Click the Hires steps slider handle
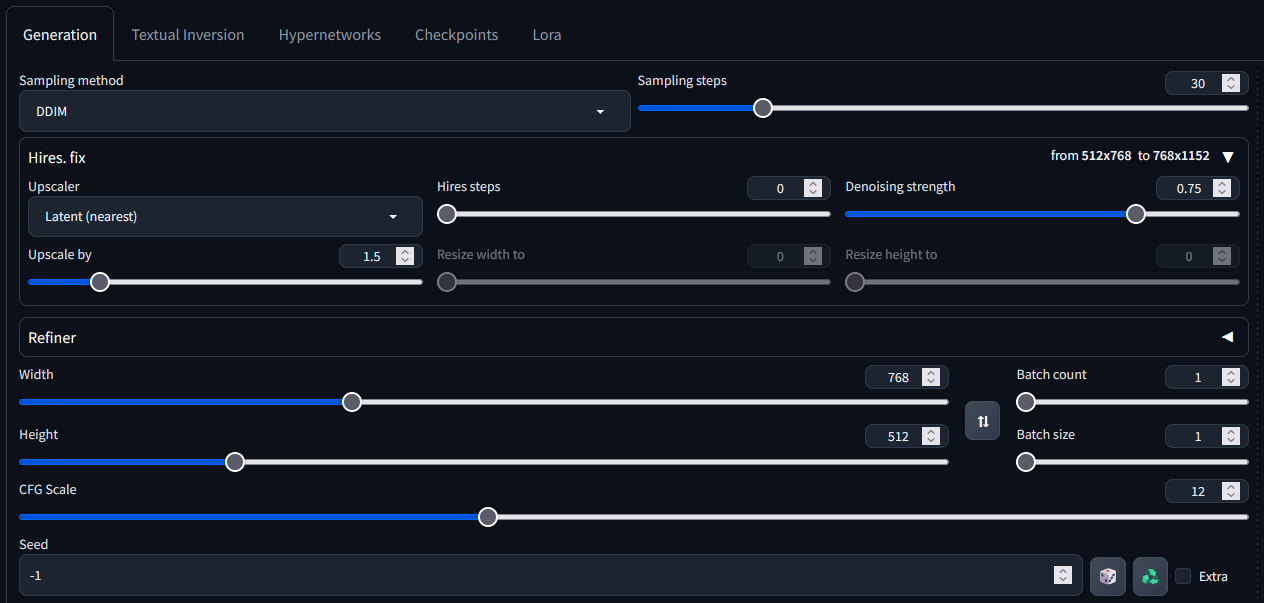The height and width of the screenshot is (603, 1264). 446,213
